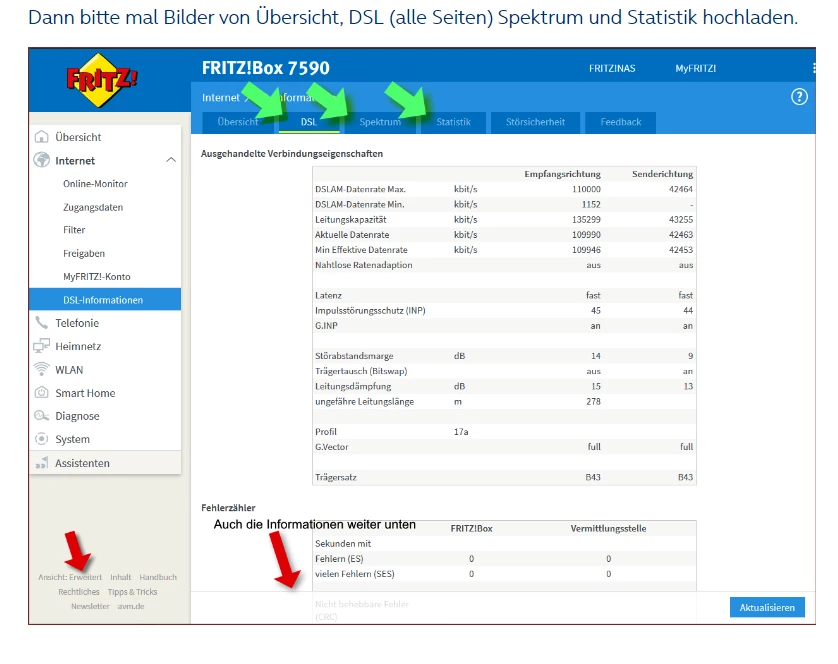
Task: Click the Aktualisieren button
Action: click(x=767, y=607)
